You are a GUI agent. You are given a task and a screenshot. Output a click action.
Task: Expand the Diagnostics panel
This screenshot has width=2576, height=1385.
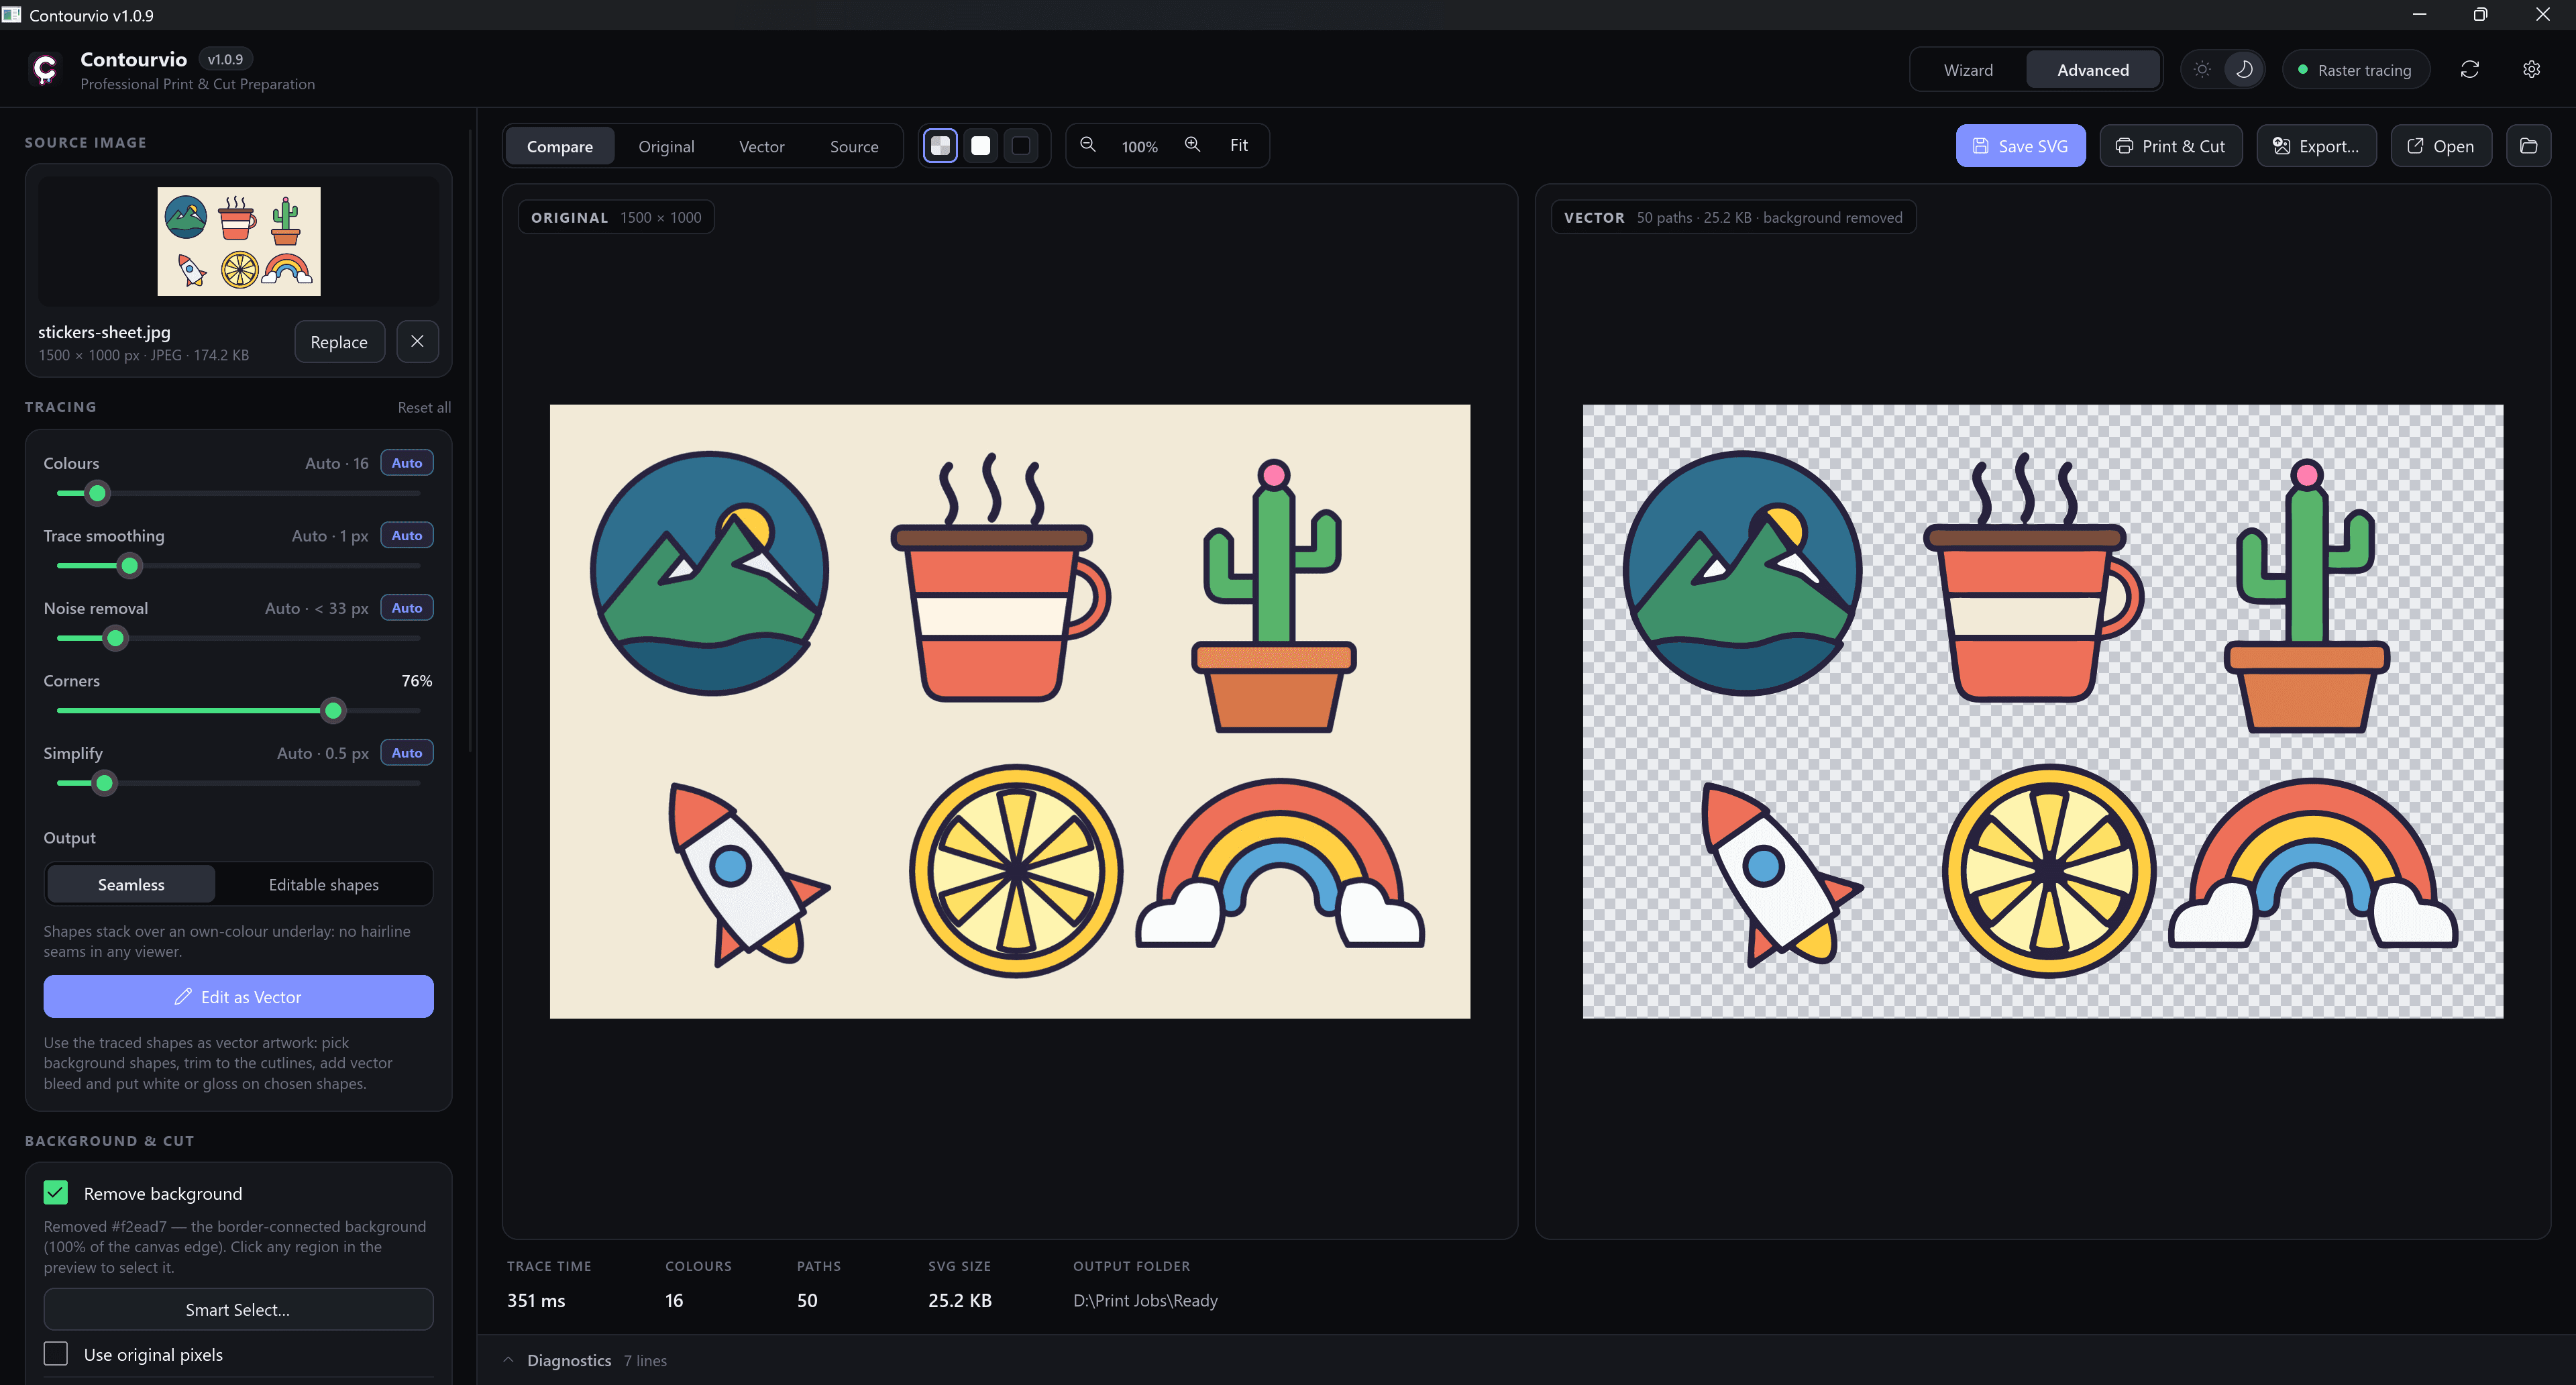(x=586, y=1361)
